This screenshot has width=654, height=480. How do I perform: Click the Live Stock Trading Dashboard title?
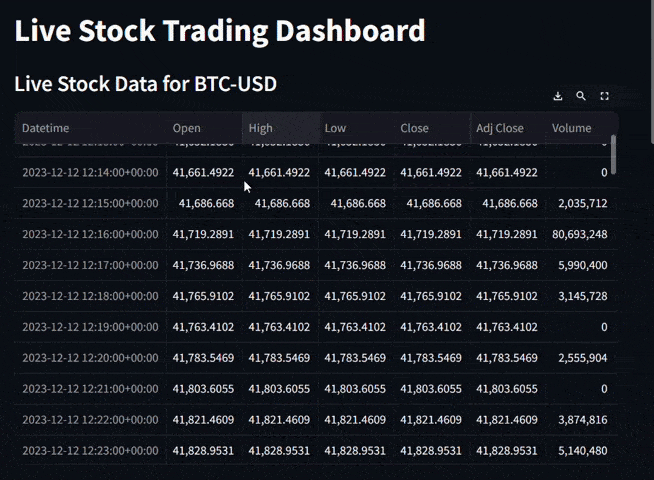click(x=220, y=31)
